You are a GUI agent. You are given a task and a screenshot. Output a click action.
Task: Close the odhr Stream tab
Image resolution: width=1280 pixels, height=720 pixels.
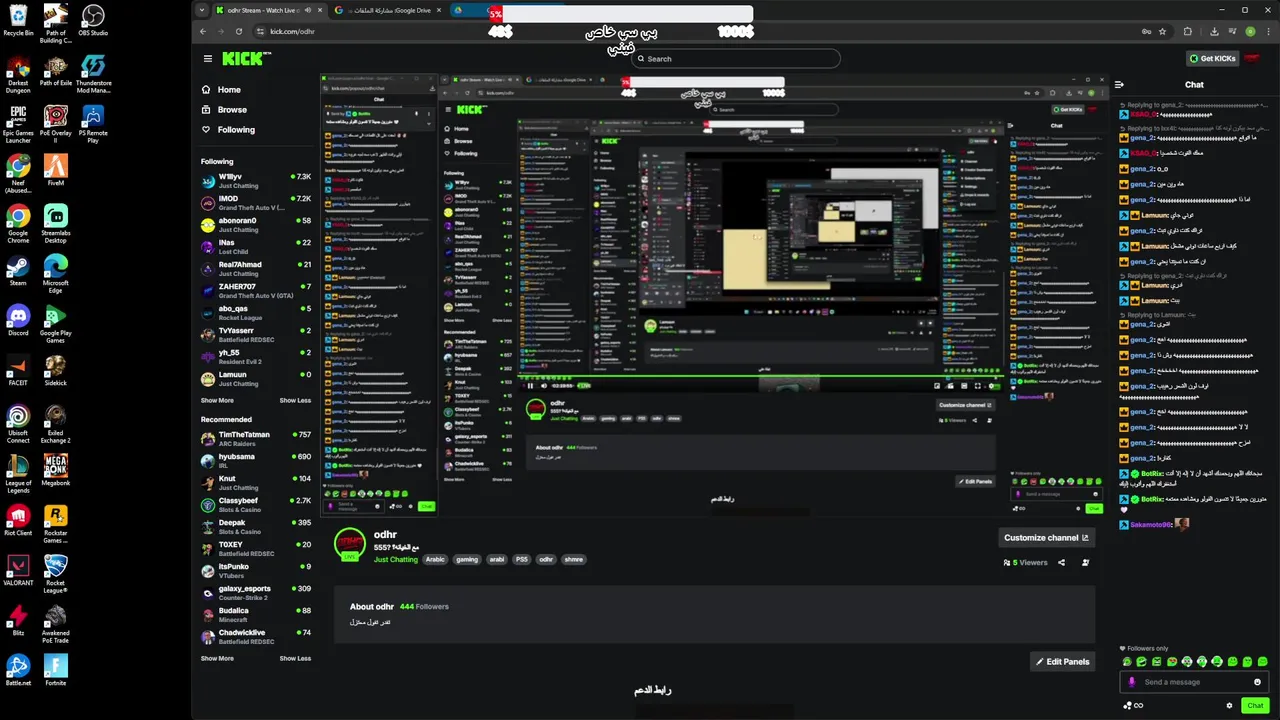pyautogui.click(x=320, y=10)
